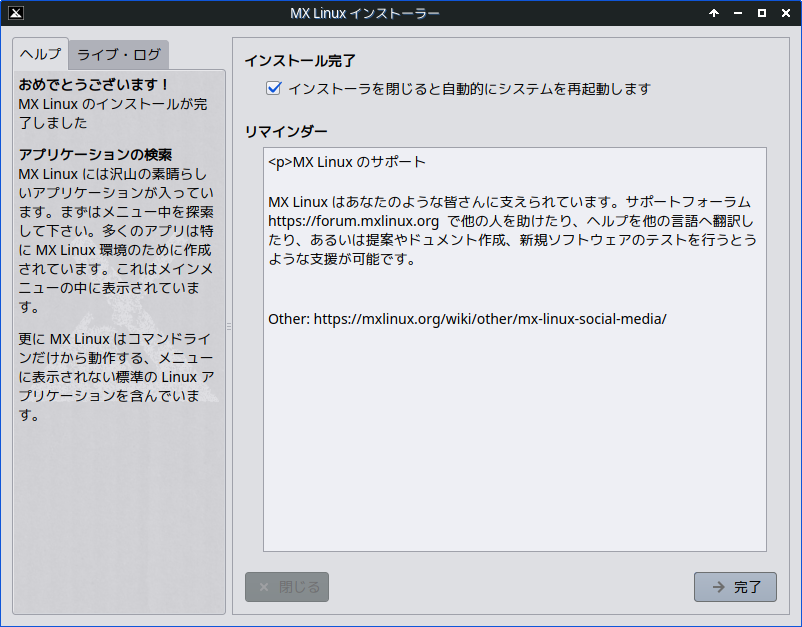Click inside the リマインダー text box
This screenshot has height=627, width=802.
point(514,440)
